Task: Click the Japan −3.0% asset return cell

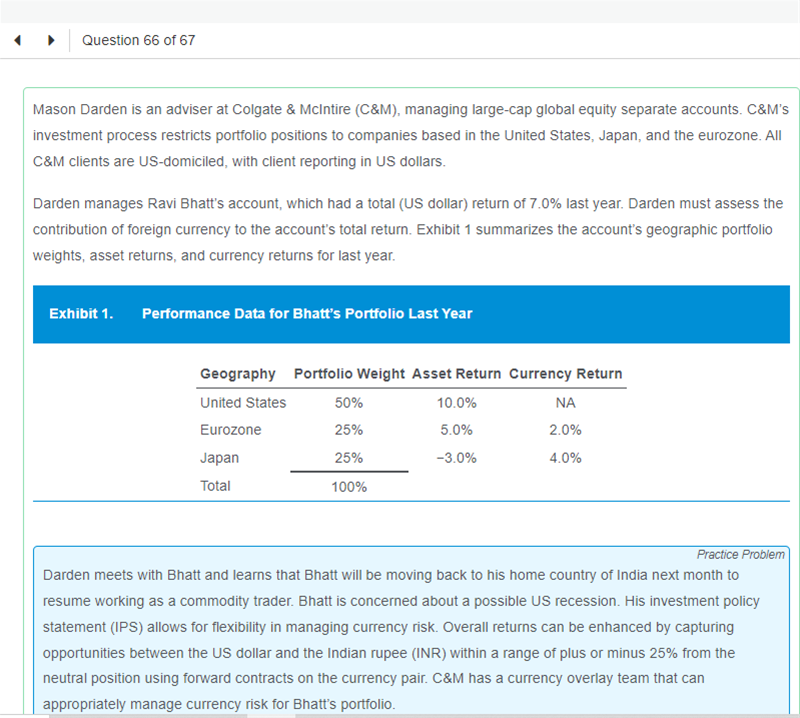Action: [x=456, y=458]
